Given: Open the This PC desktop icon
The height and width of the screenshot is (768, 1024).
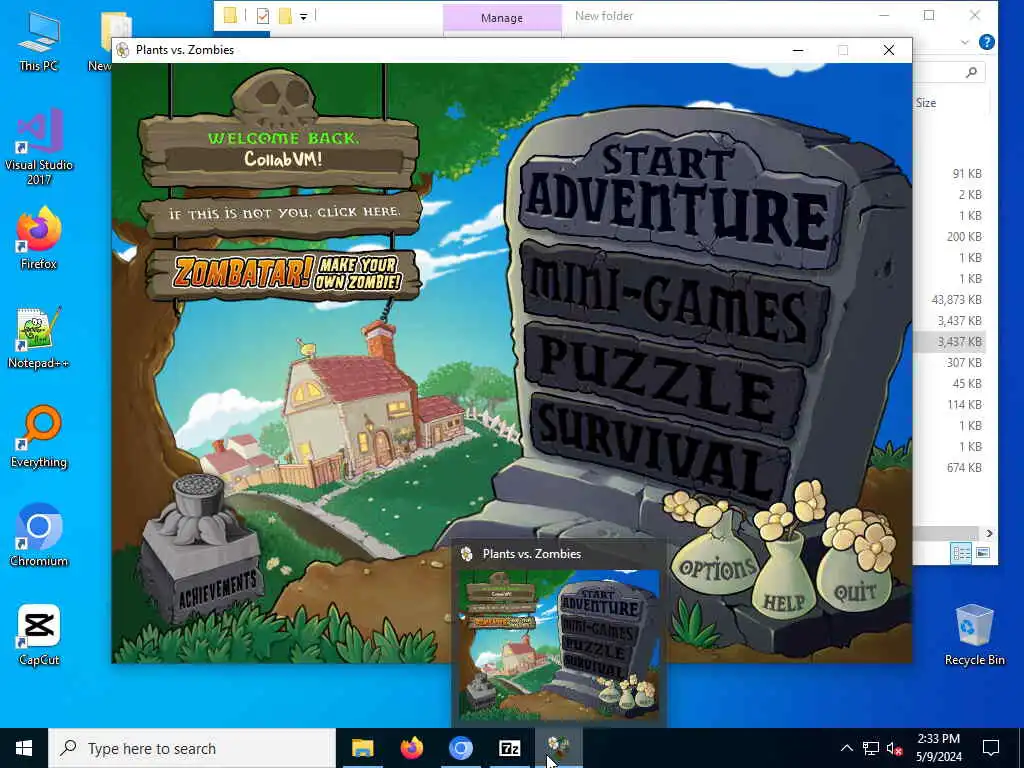Looking at the screenshot, I should [39, 40].
